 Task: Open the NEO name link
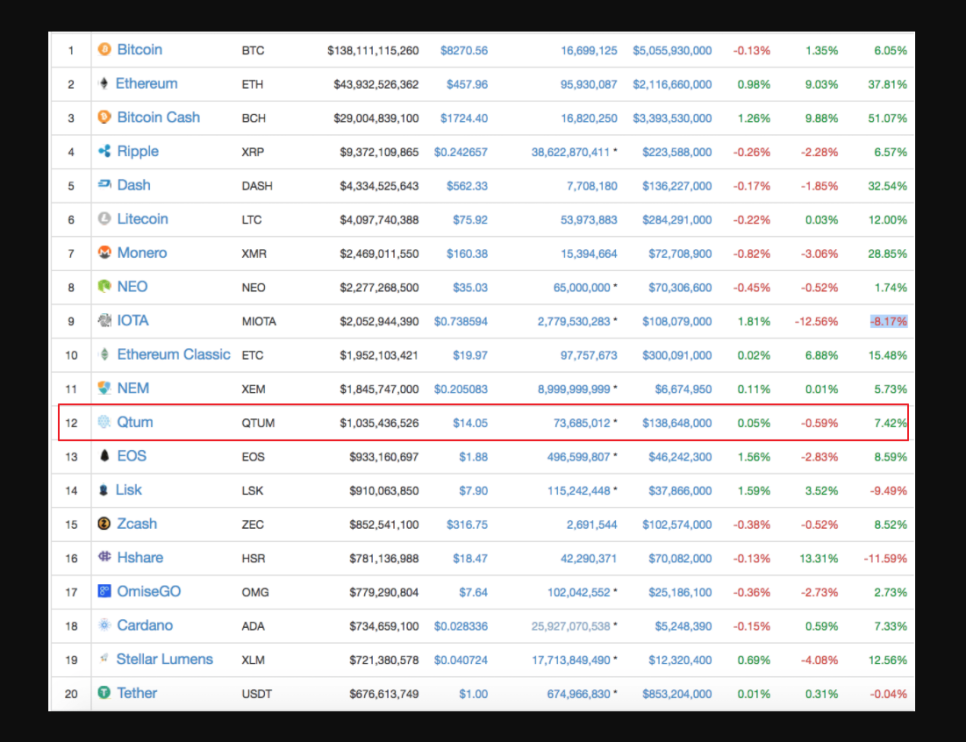(132, 287)
